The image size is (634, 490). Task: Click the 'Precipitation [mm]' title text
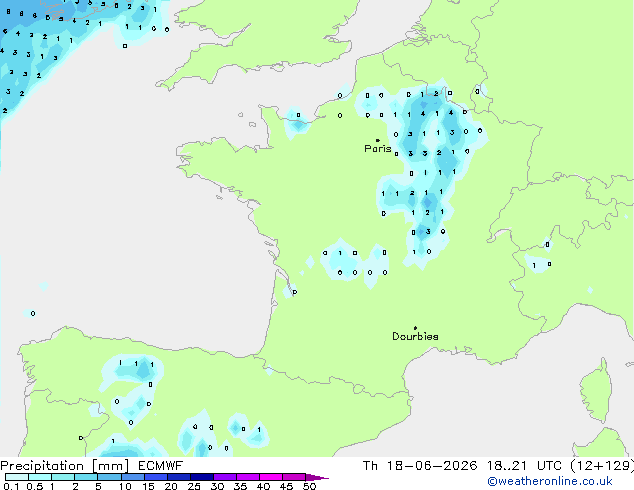click(65, 466)
